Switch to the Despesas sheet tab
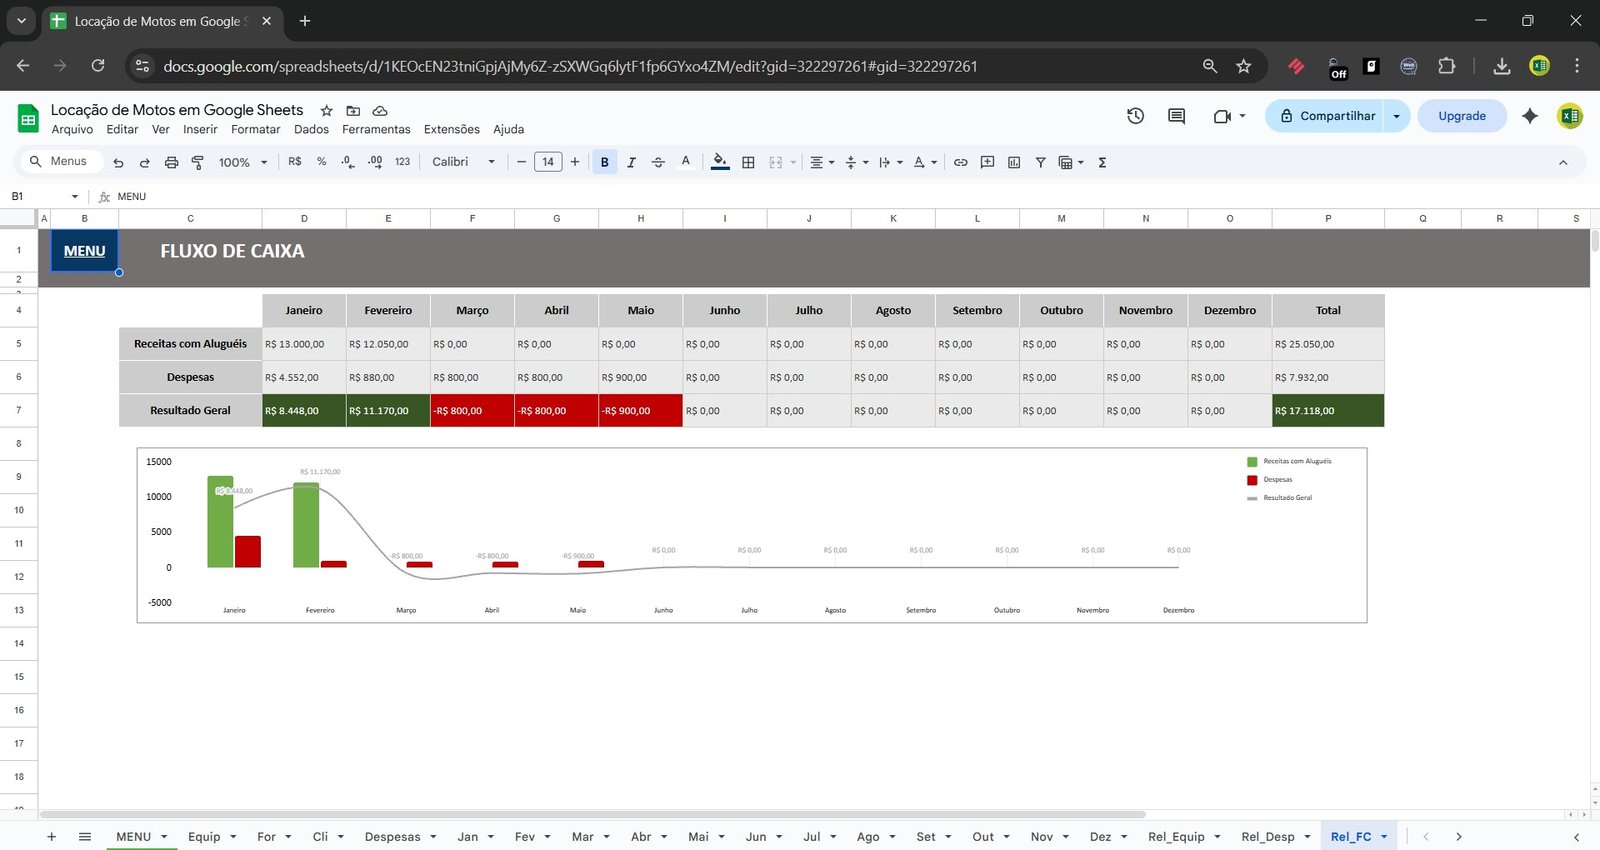Image resolution: width=1600 pixels, height=850 pixels. 392,837
